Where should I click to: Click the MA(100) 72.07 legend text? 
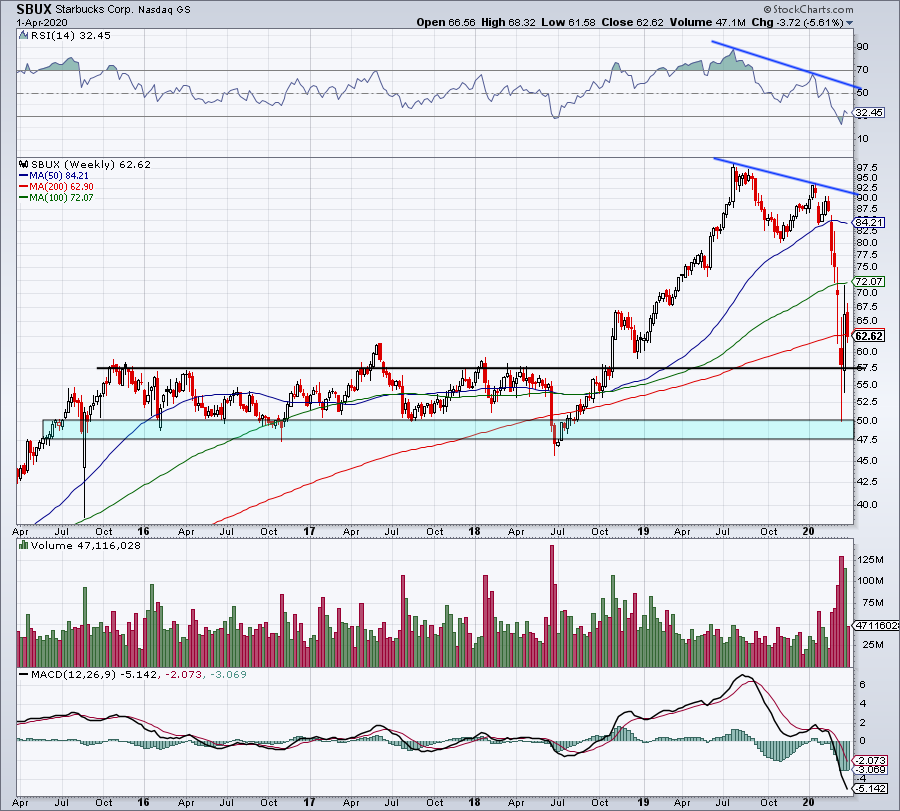[61, 197]
